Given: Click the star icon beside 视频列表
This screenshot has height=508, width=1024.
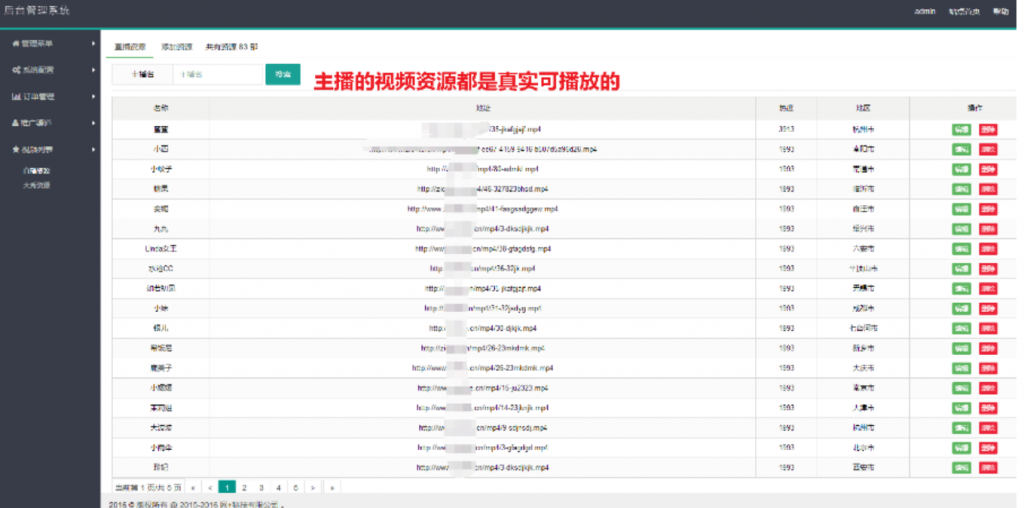Looking at the screenshot, I should point(16,150).
